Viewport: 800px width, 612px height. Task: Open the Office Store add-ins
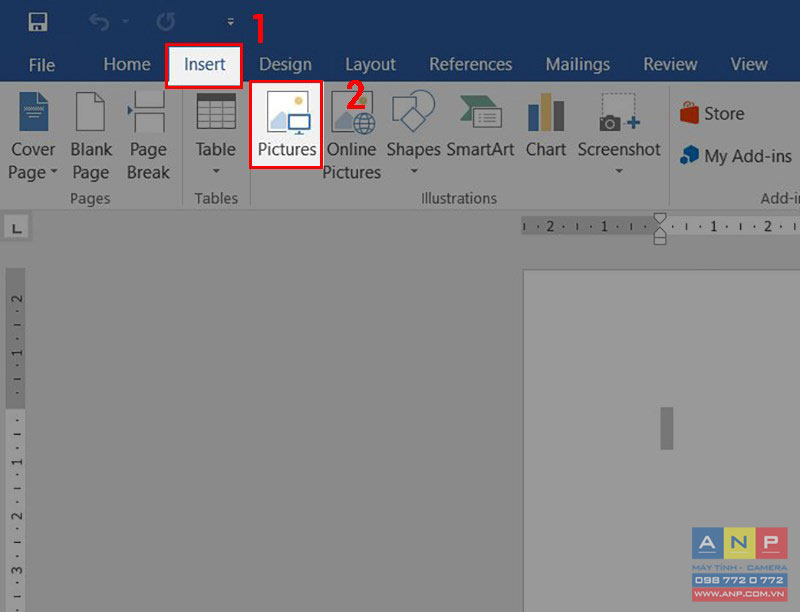pyautogui.click(x=712, y=113)
